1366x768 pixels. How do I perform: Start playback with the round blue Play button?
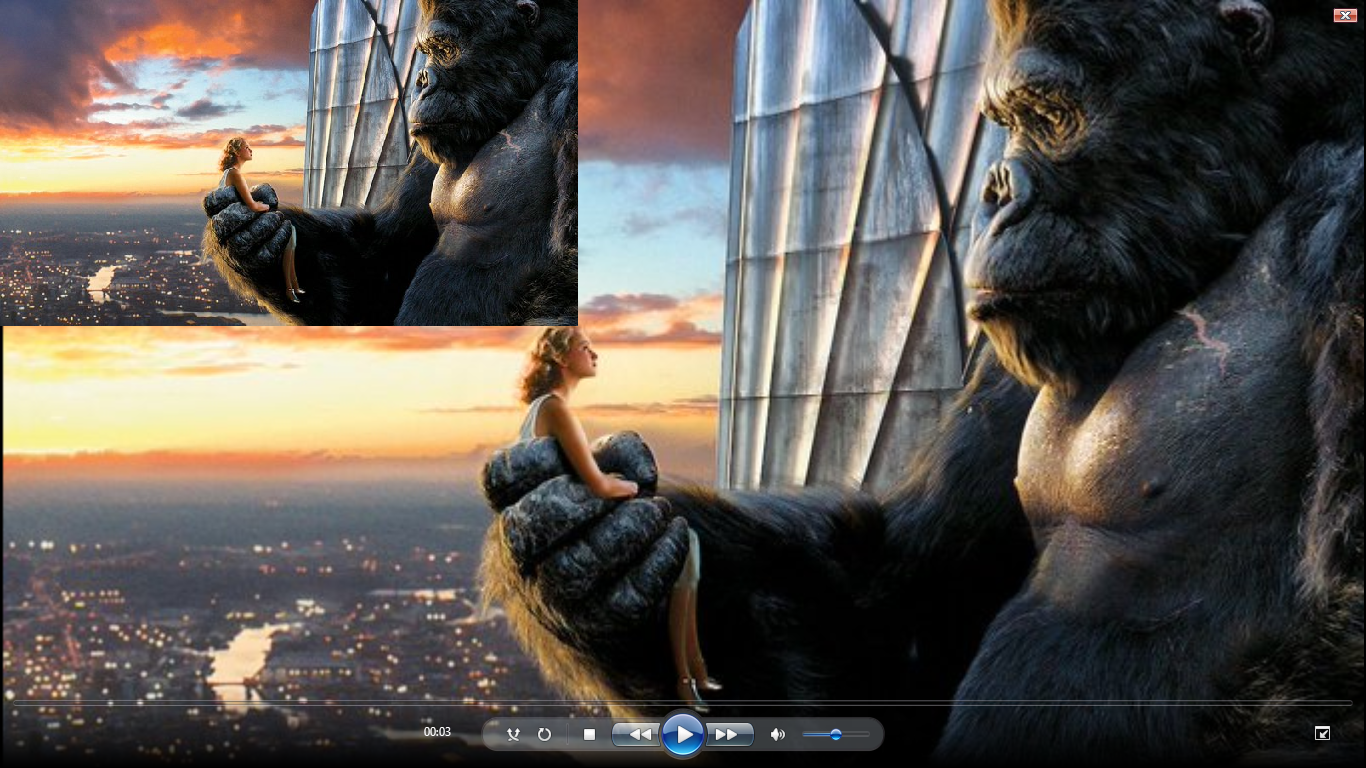pyautogui.click(x=684, y=734)
